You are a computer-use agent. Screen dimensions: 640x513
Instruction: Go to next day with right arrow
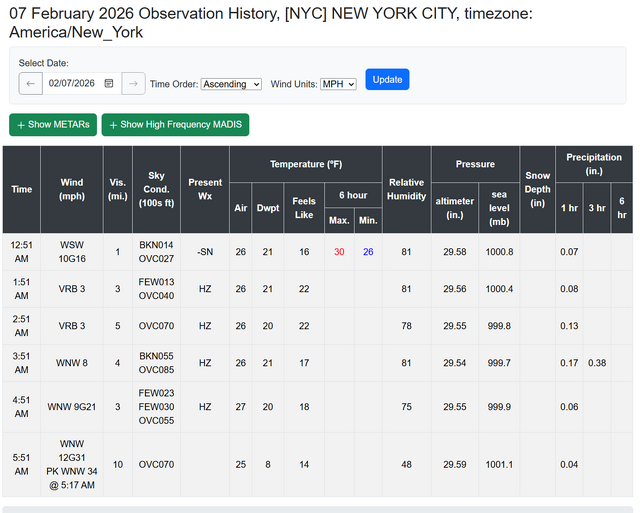(x=134, y=83)
